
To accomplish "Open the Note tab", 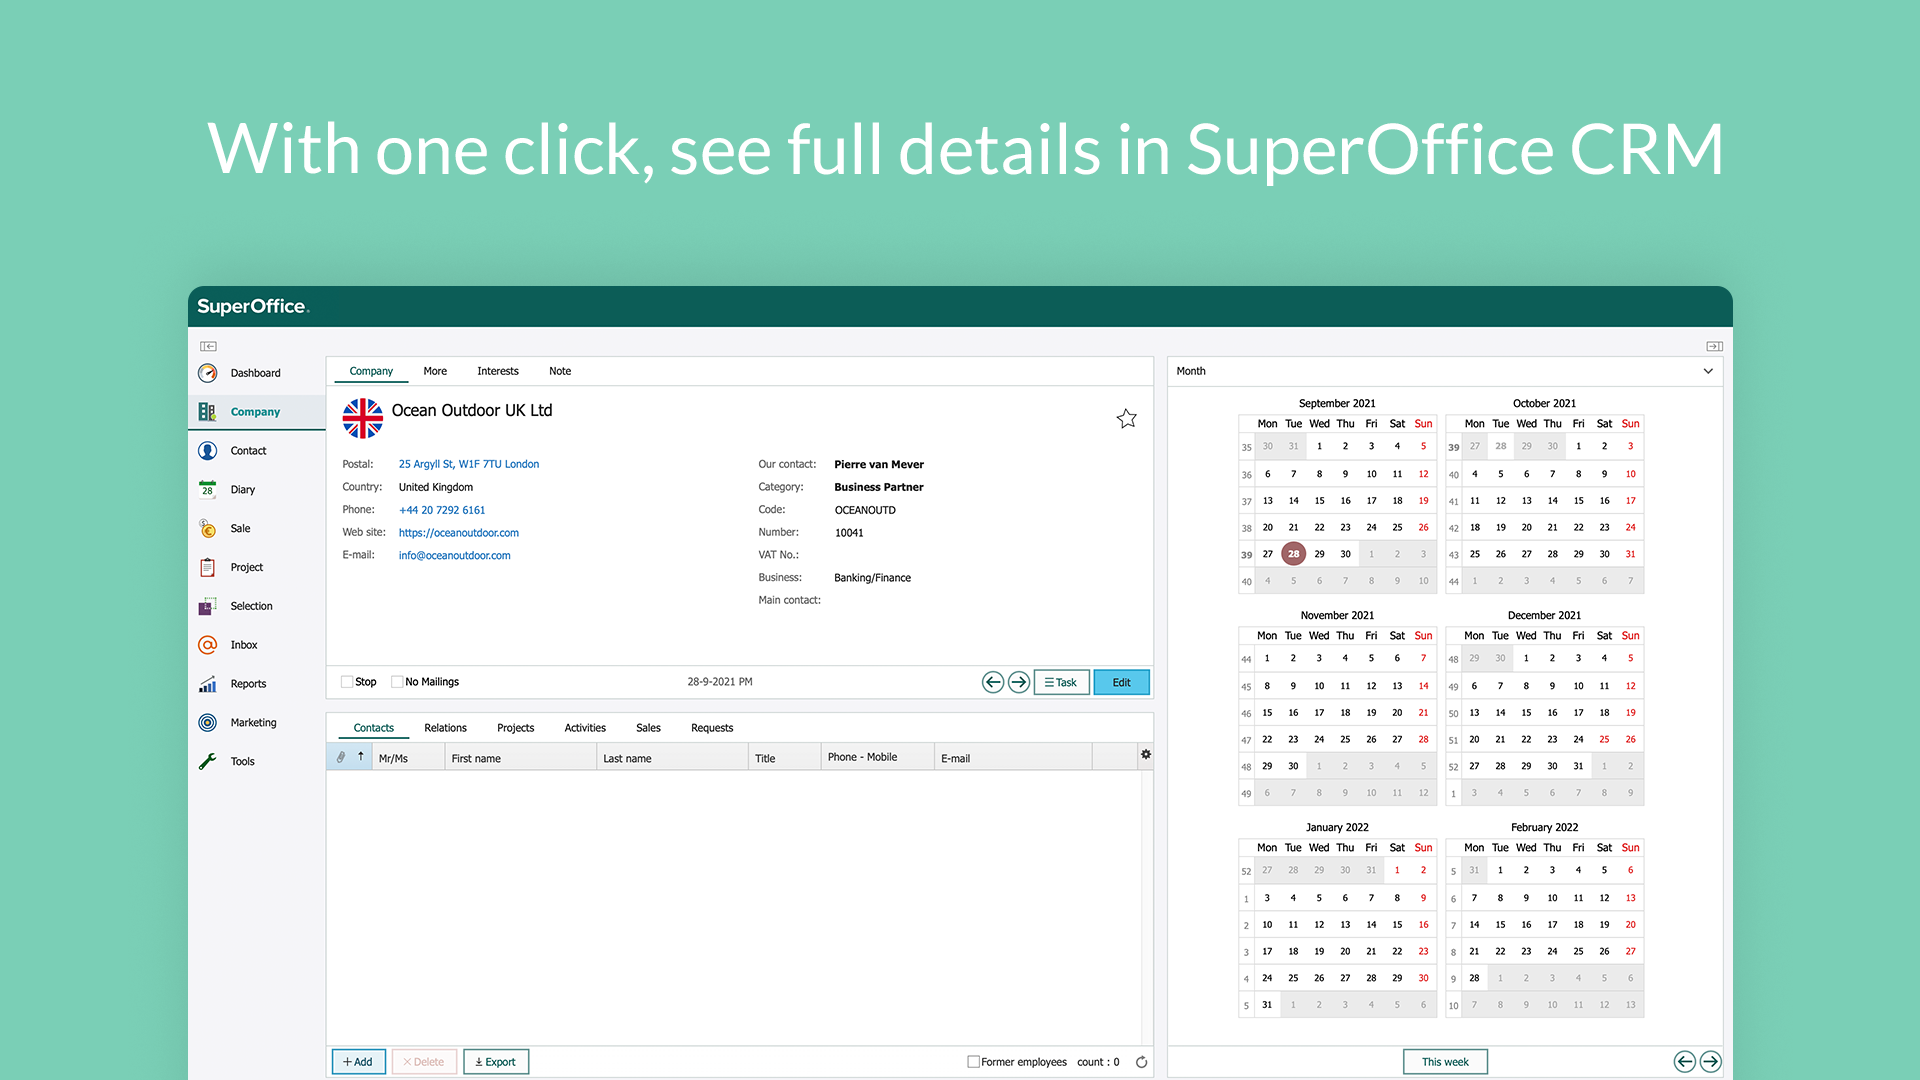I will tap(560, 371).
